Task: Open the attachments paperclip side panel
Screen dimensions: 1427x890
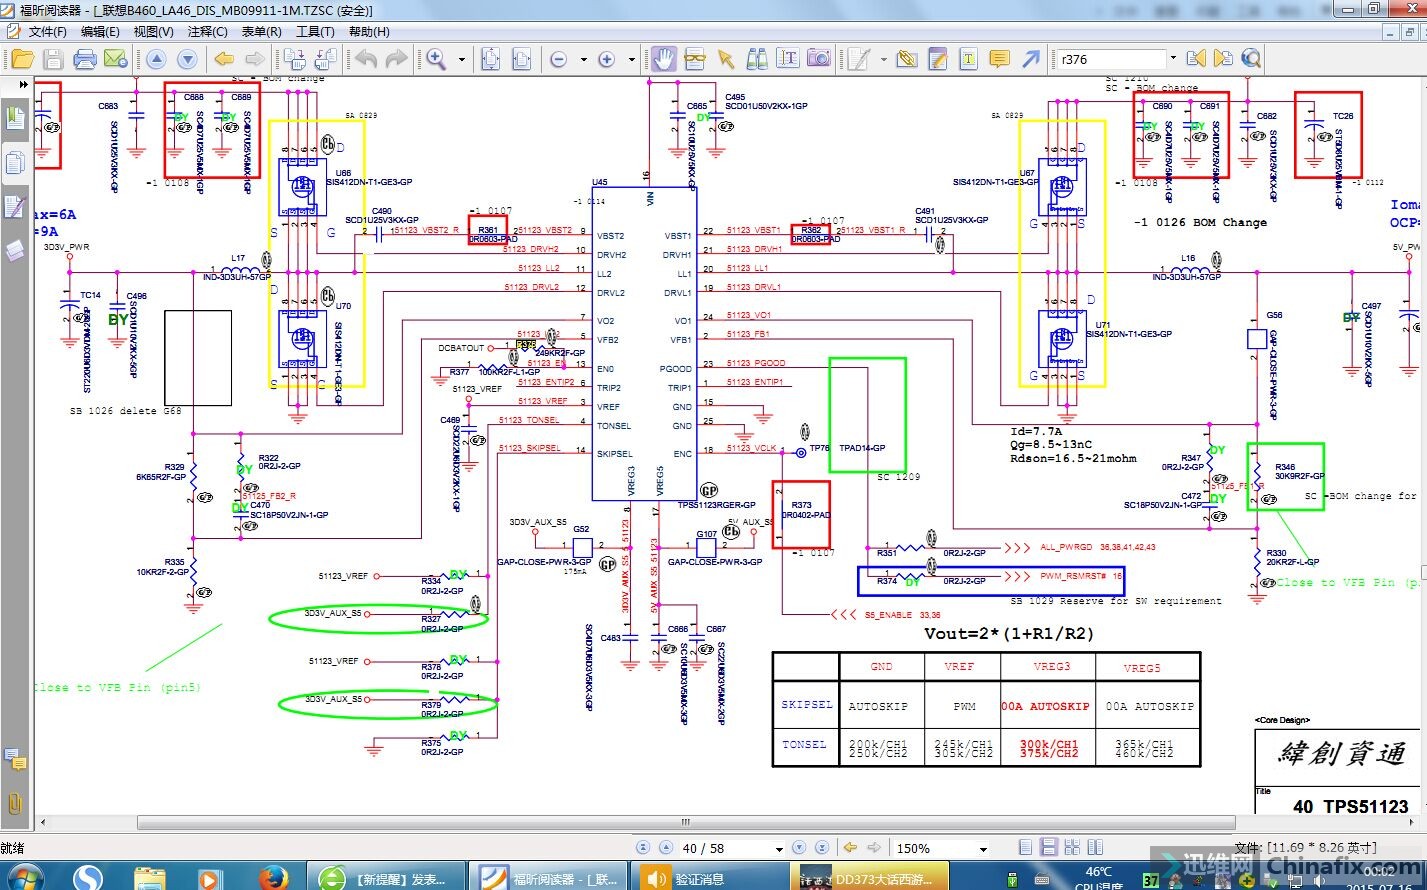Action: (x=15, y=802)
